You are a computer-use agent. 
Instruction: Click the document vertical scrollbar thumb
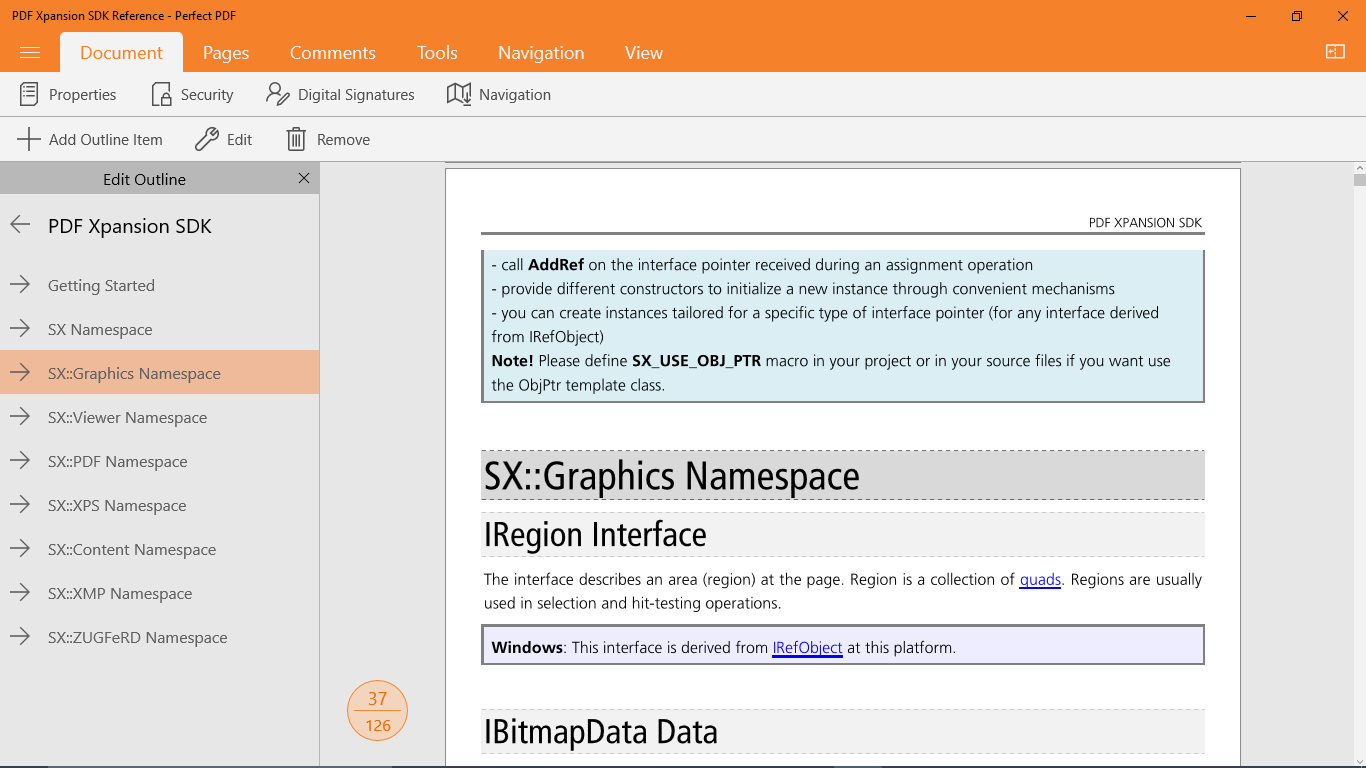click(1359, 180)
